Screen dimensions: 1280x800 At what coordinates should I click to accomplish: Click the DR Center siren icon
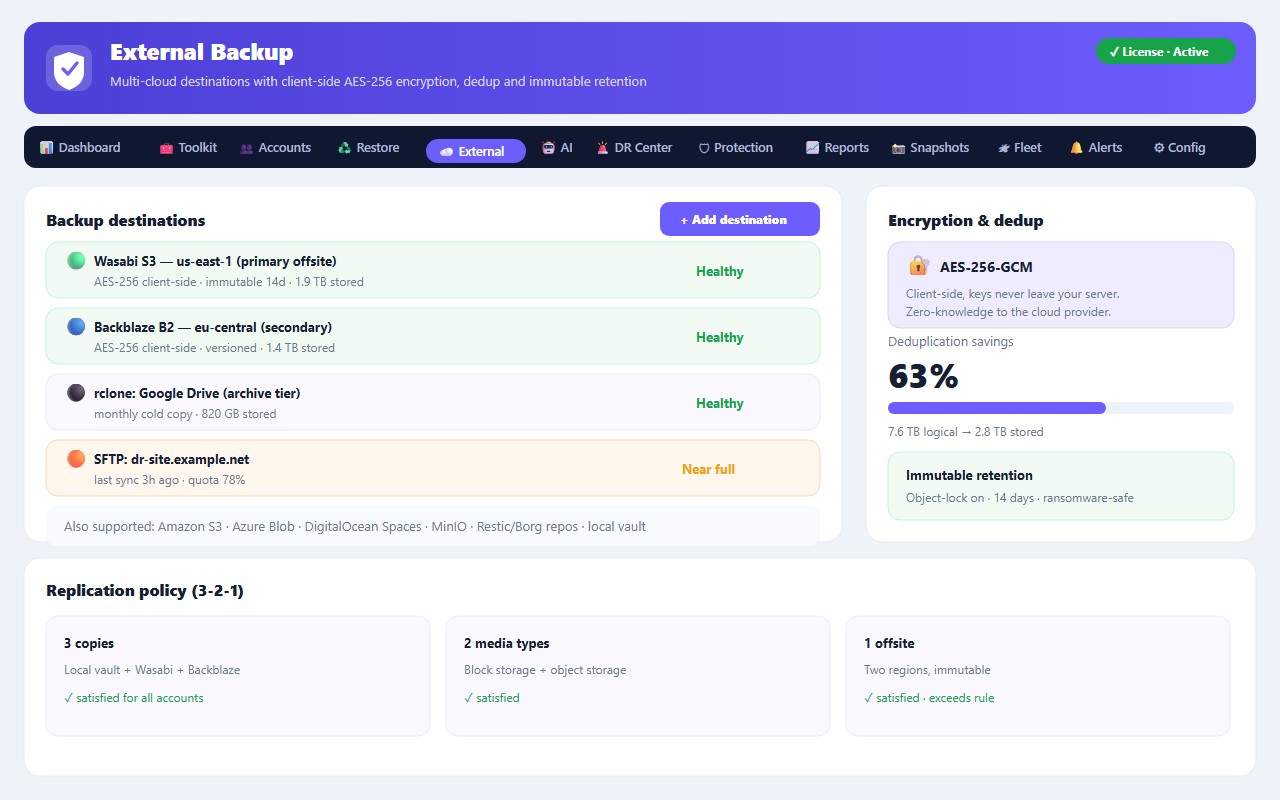[x=603, y=148]
